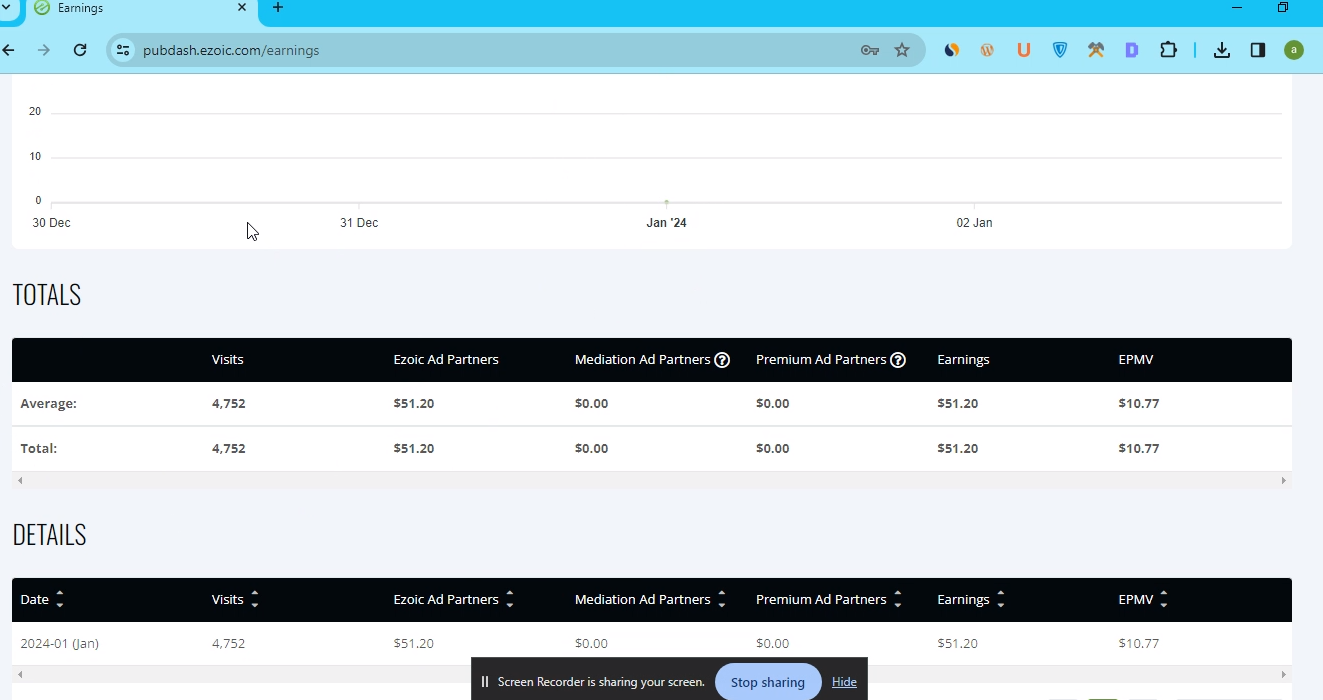1323x700 pixels.
Task: Open a new browser tab
Action: [278, 8]
